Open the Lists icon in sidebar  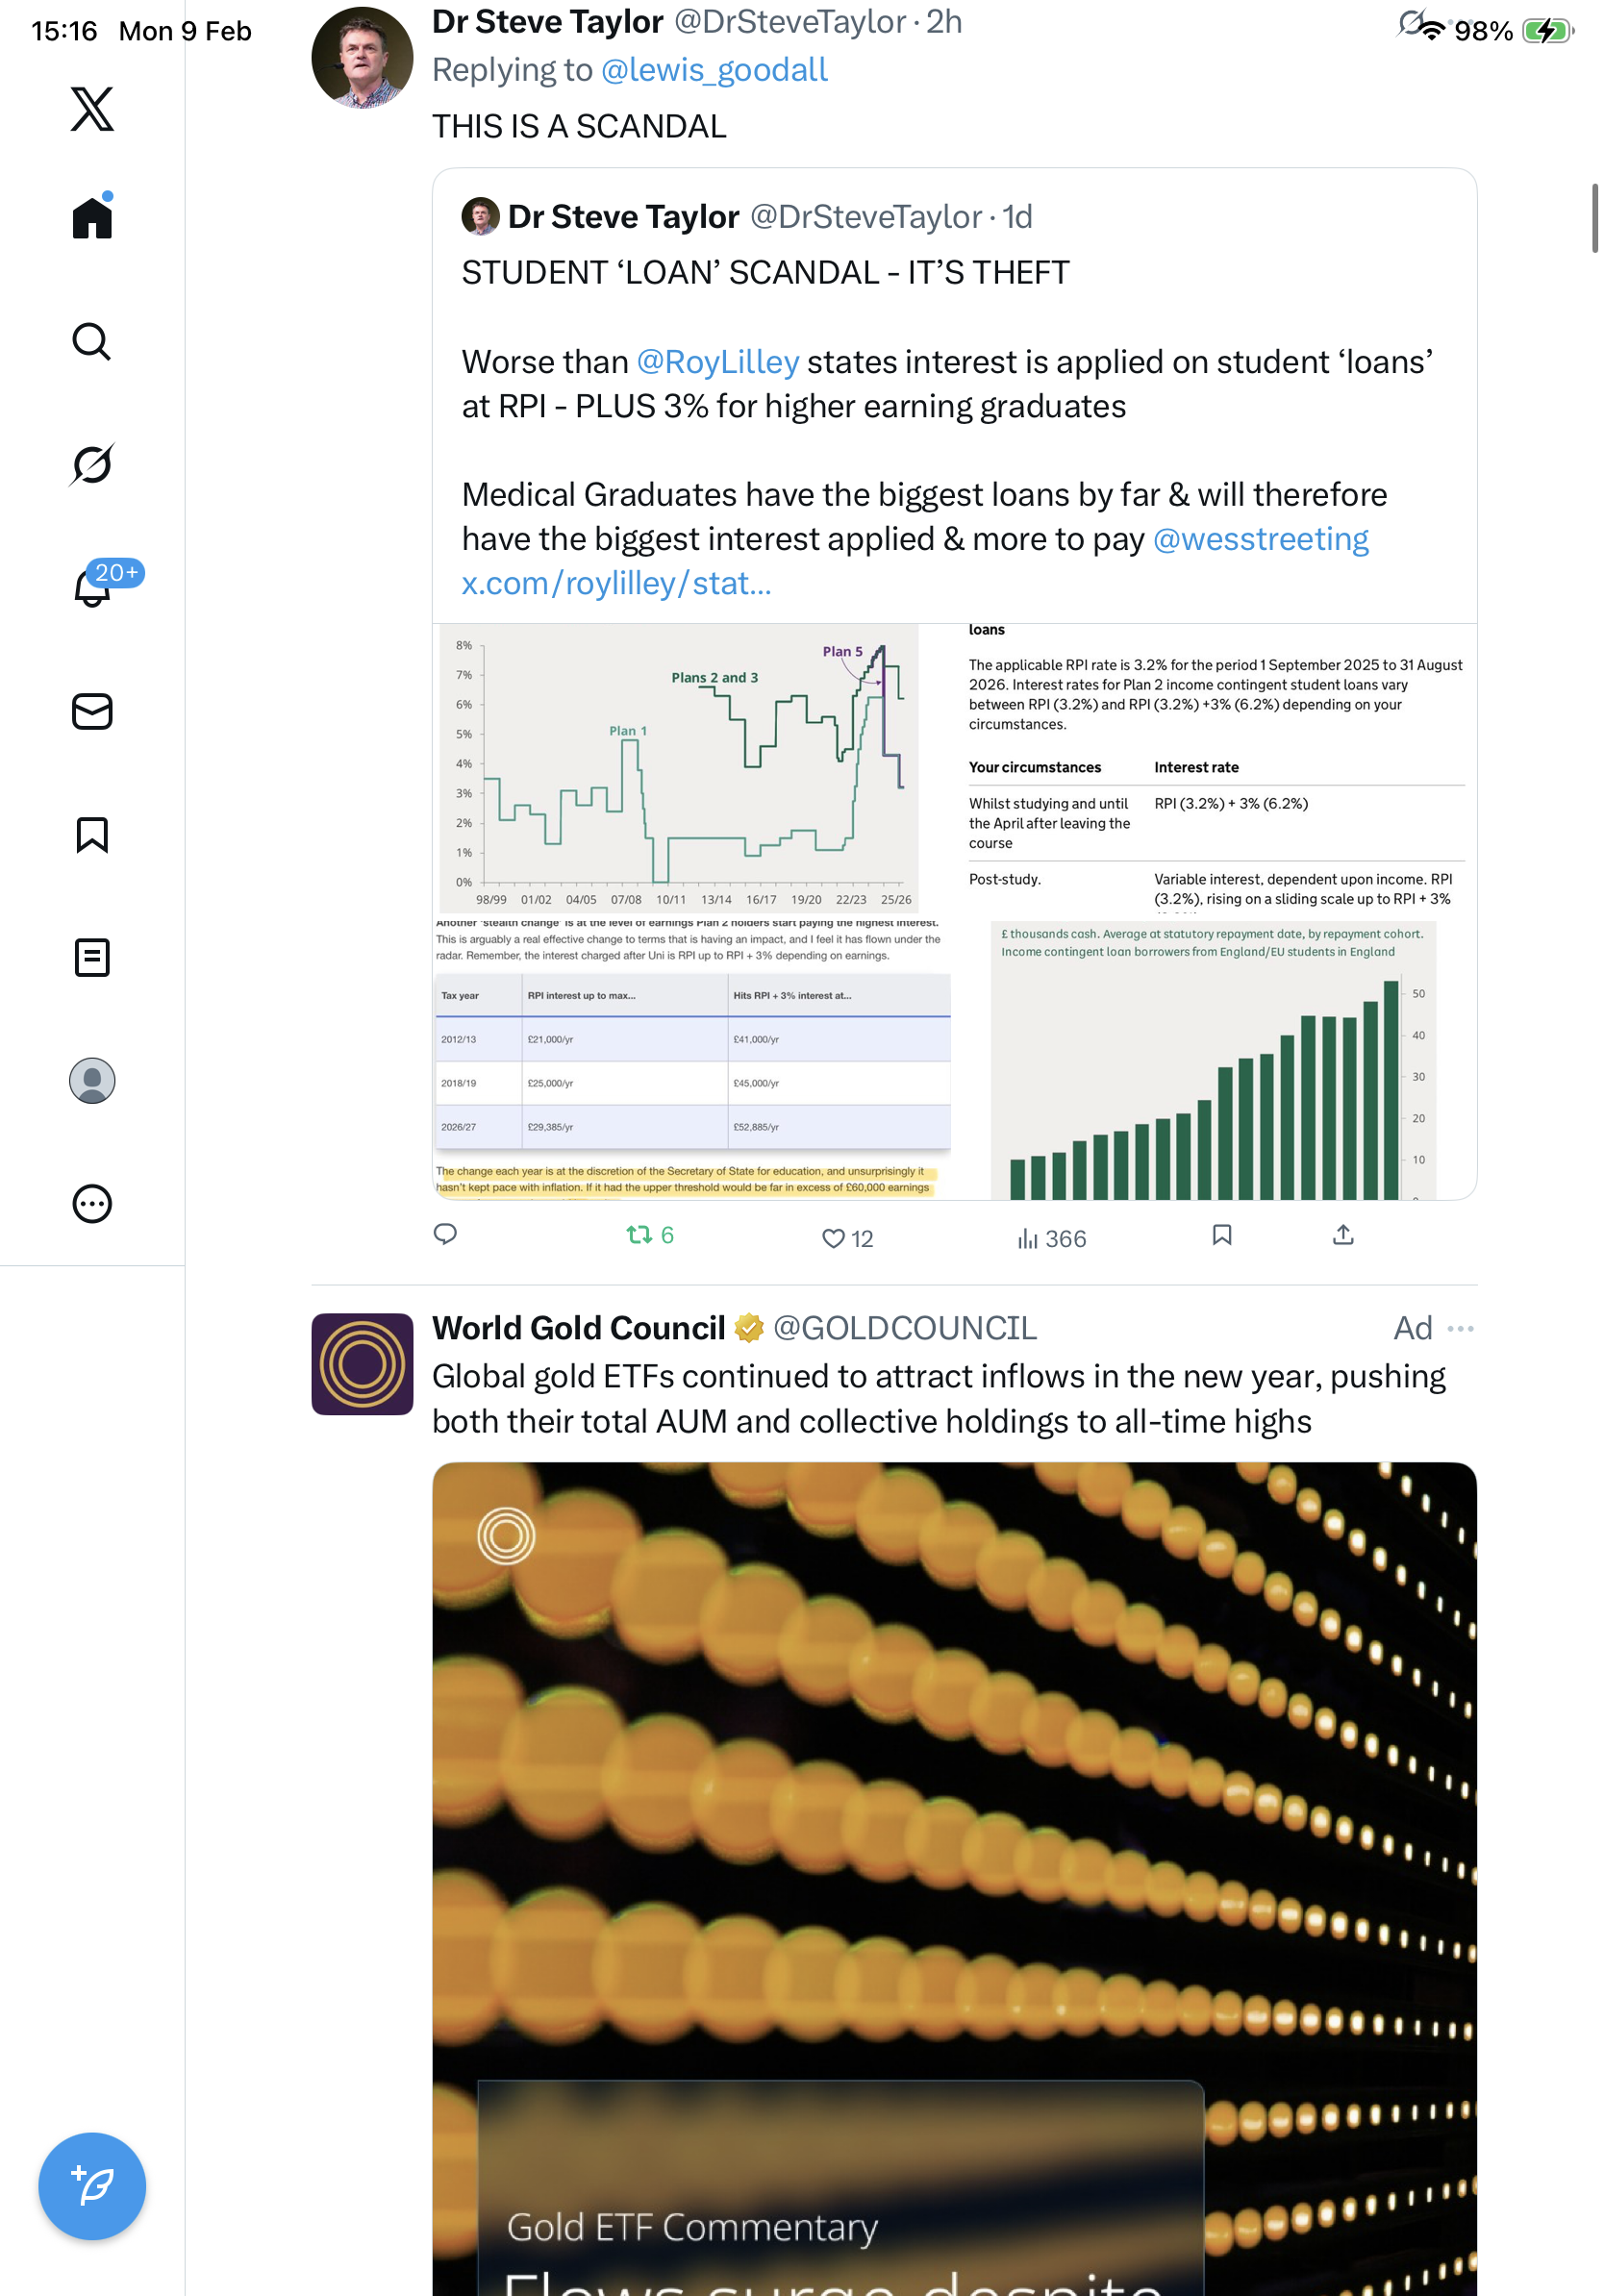tap(92, 957)
